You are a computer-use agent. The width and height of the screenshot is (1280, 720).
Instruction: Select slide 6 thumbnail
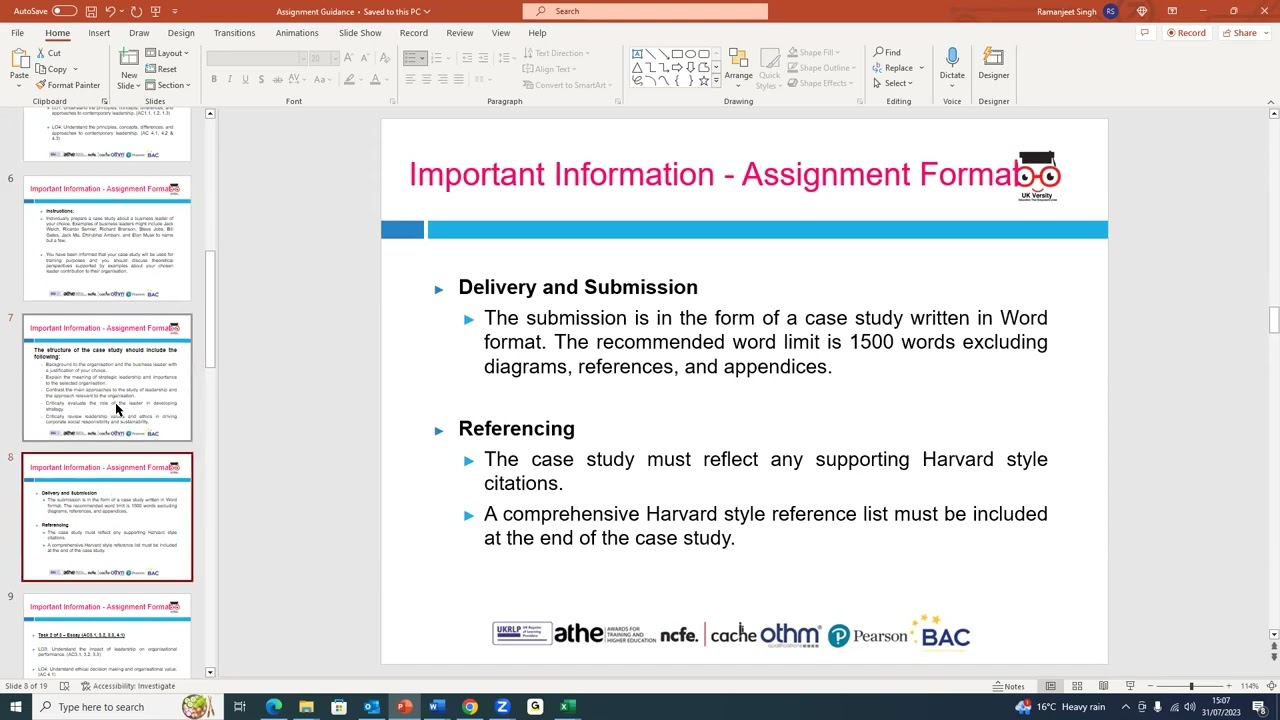pyautogui.click(x=107, y=238)
